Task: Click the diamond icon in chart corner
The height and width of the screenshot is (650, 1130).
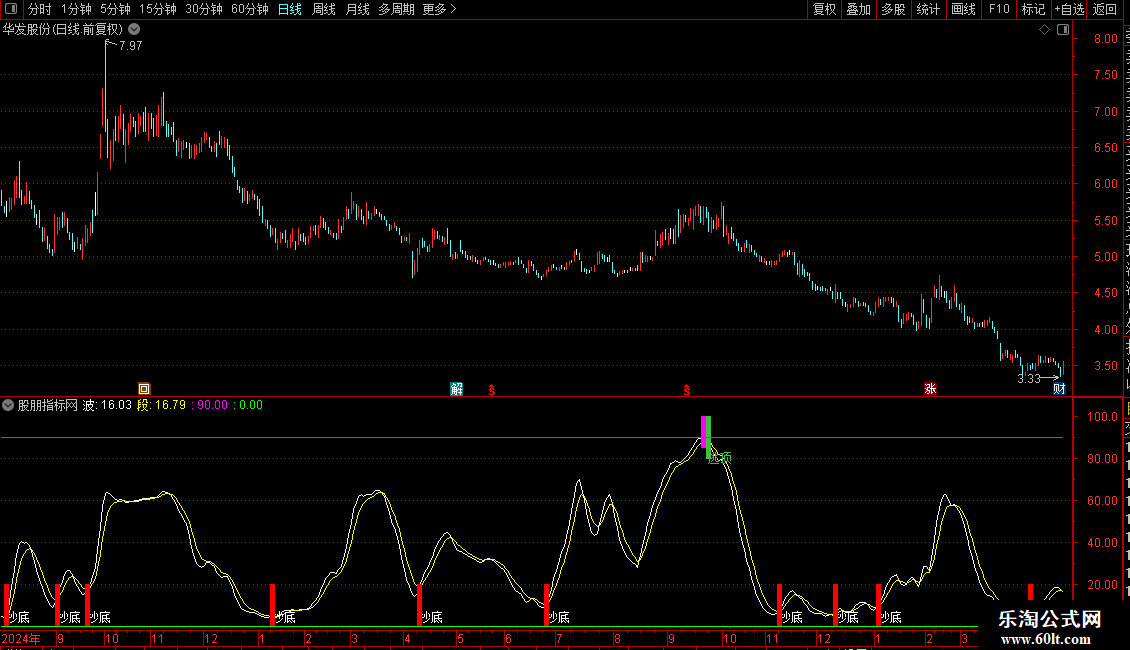Action: coord(1044,30)
